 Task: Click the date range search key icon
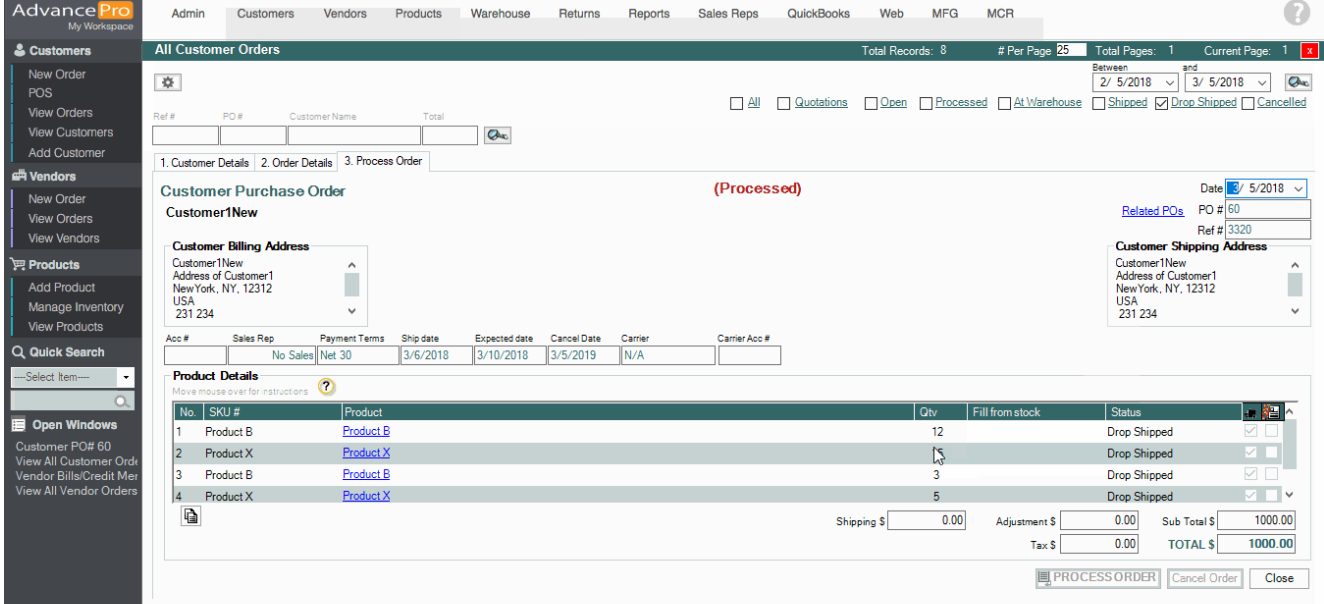pos(1299,82)
